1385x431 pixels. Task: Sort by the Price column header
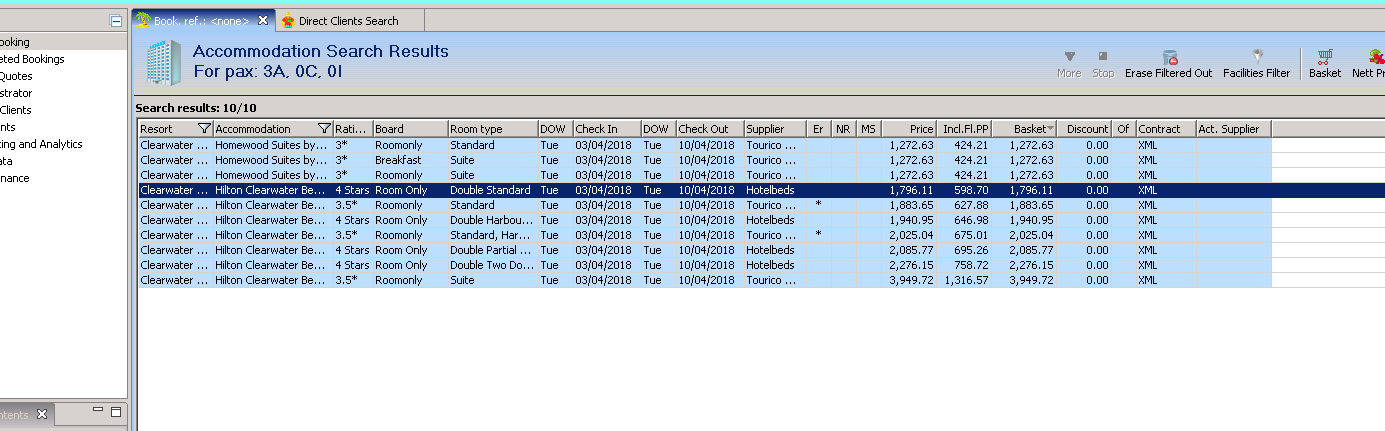tap(910, 129)
